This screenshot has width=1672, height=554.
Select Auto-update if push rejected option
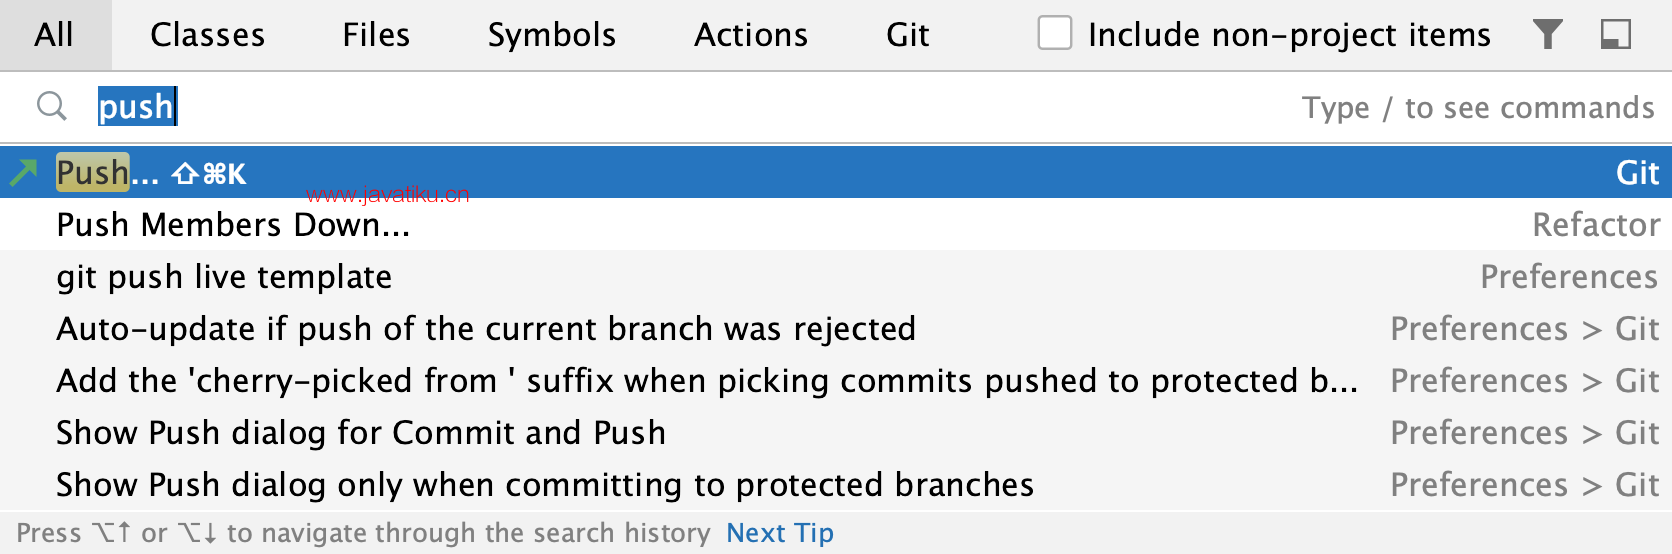pos(486,329)
